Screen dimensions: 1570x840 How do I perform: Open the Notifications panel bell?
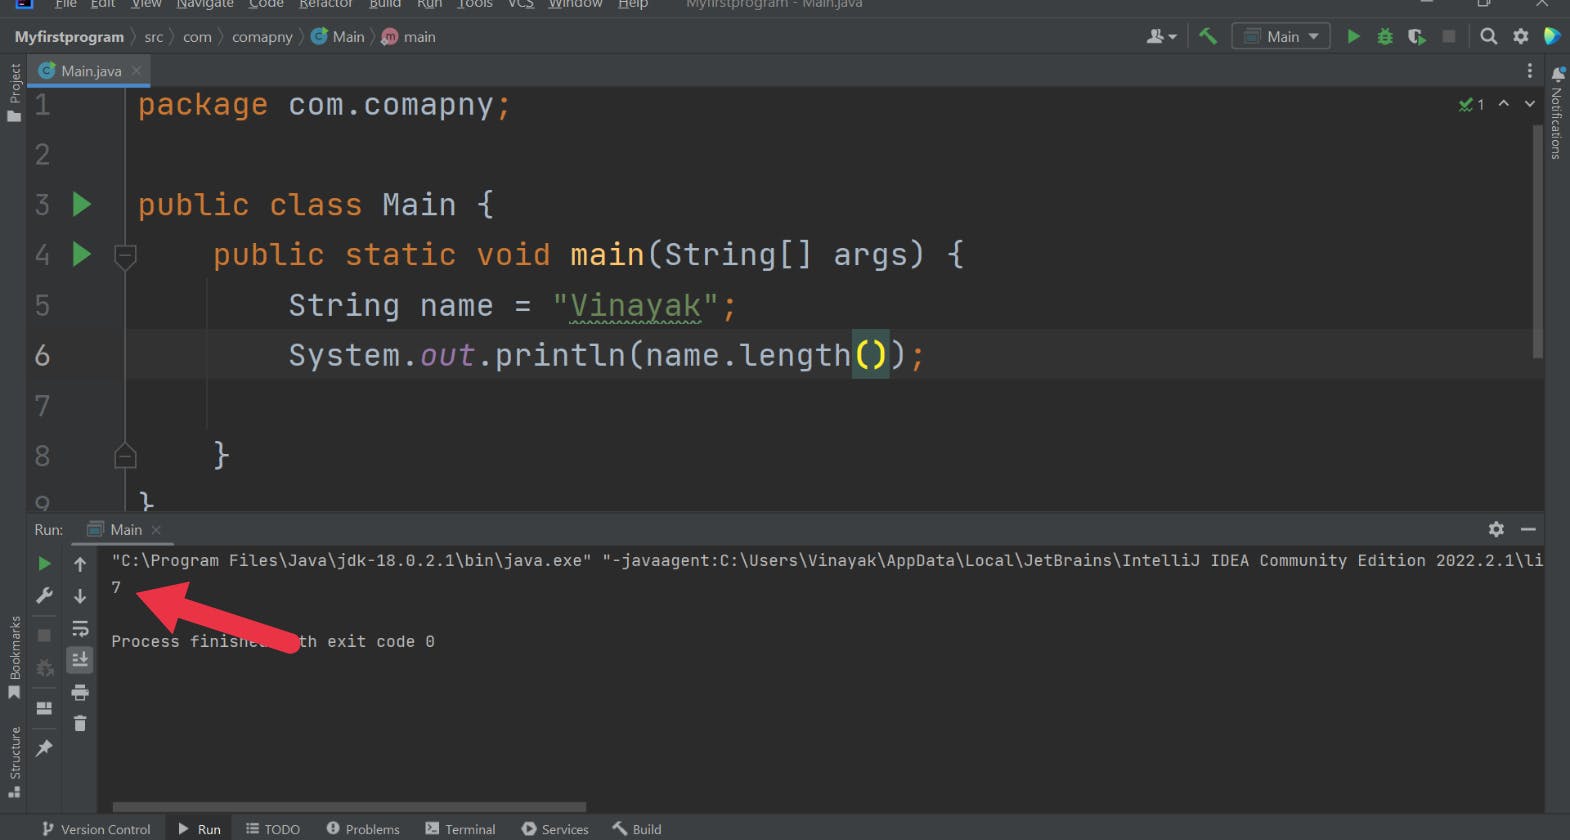(1557, 74)
